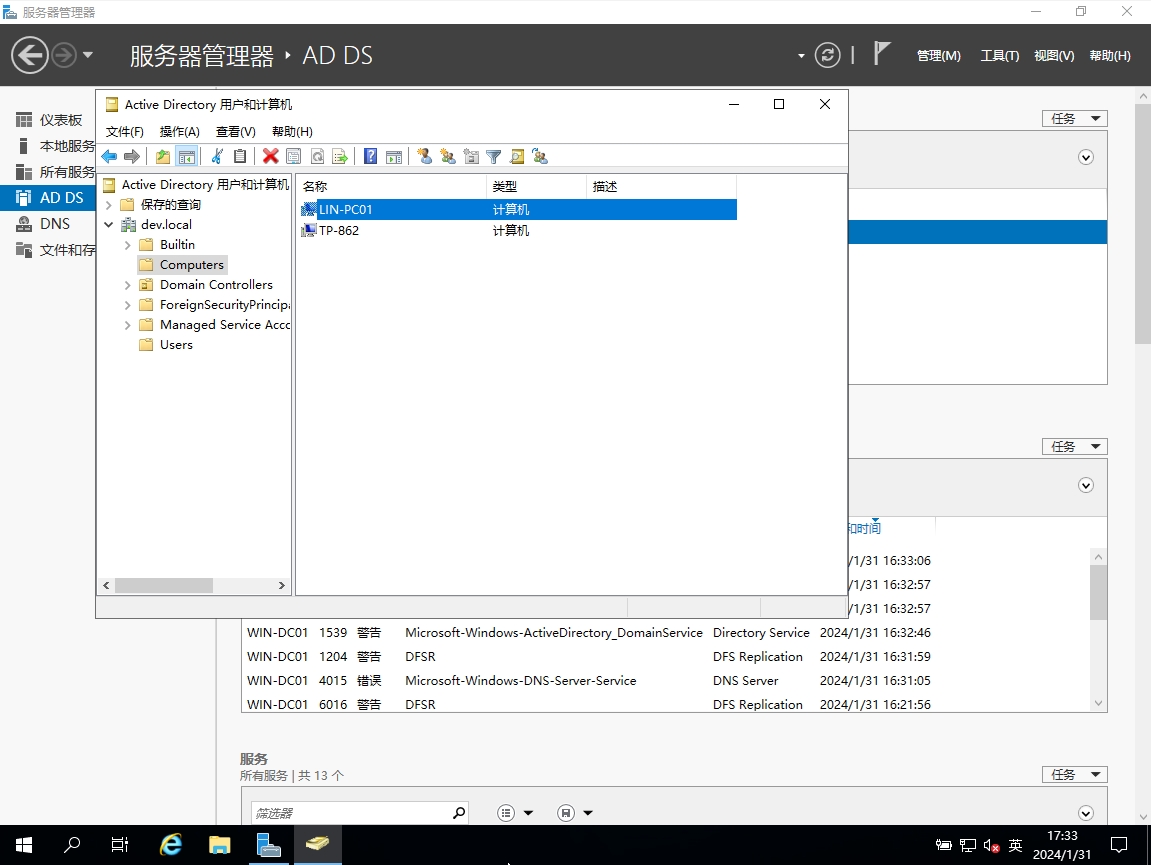Screen dimensions: 1151x865
Task: Open the 工具(T) menu in Server Manager
Action: pos(999,56)
